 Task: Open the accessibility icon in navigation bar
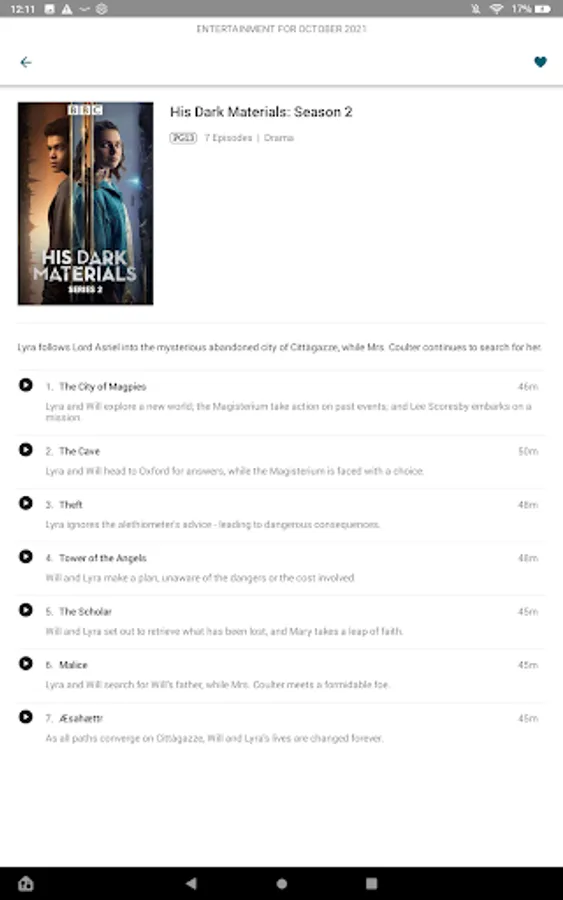[26, 883]
